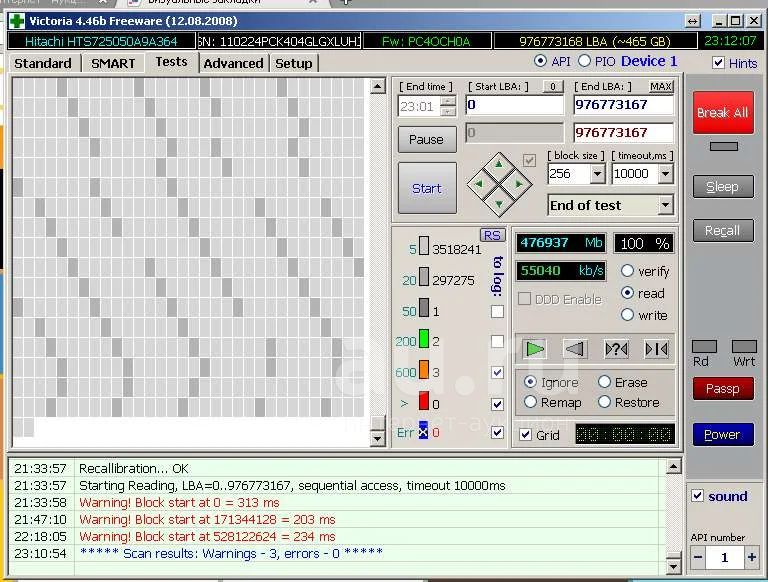The image size is (768, 582).
Task: Click the End time spinner up arrow
Action: coord(448,101)
